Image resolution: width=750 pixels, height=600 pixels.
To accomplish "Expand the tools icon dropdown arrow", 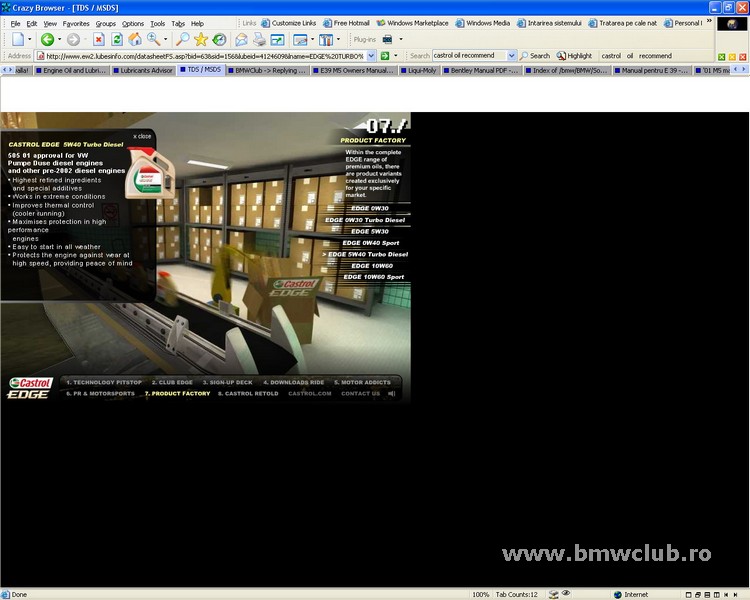I will [x=338, y=39].
